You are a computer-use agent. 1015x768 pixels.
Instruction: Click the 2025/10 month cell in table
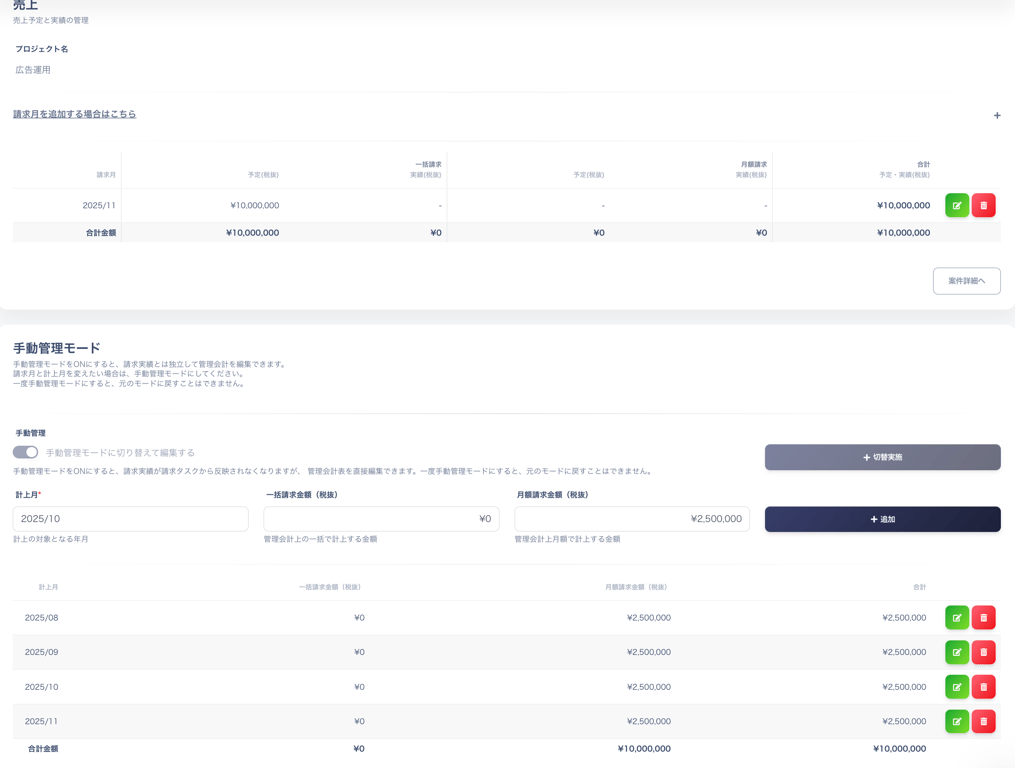[x=41, y=687]
